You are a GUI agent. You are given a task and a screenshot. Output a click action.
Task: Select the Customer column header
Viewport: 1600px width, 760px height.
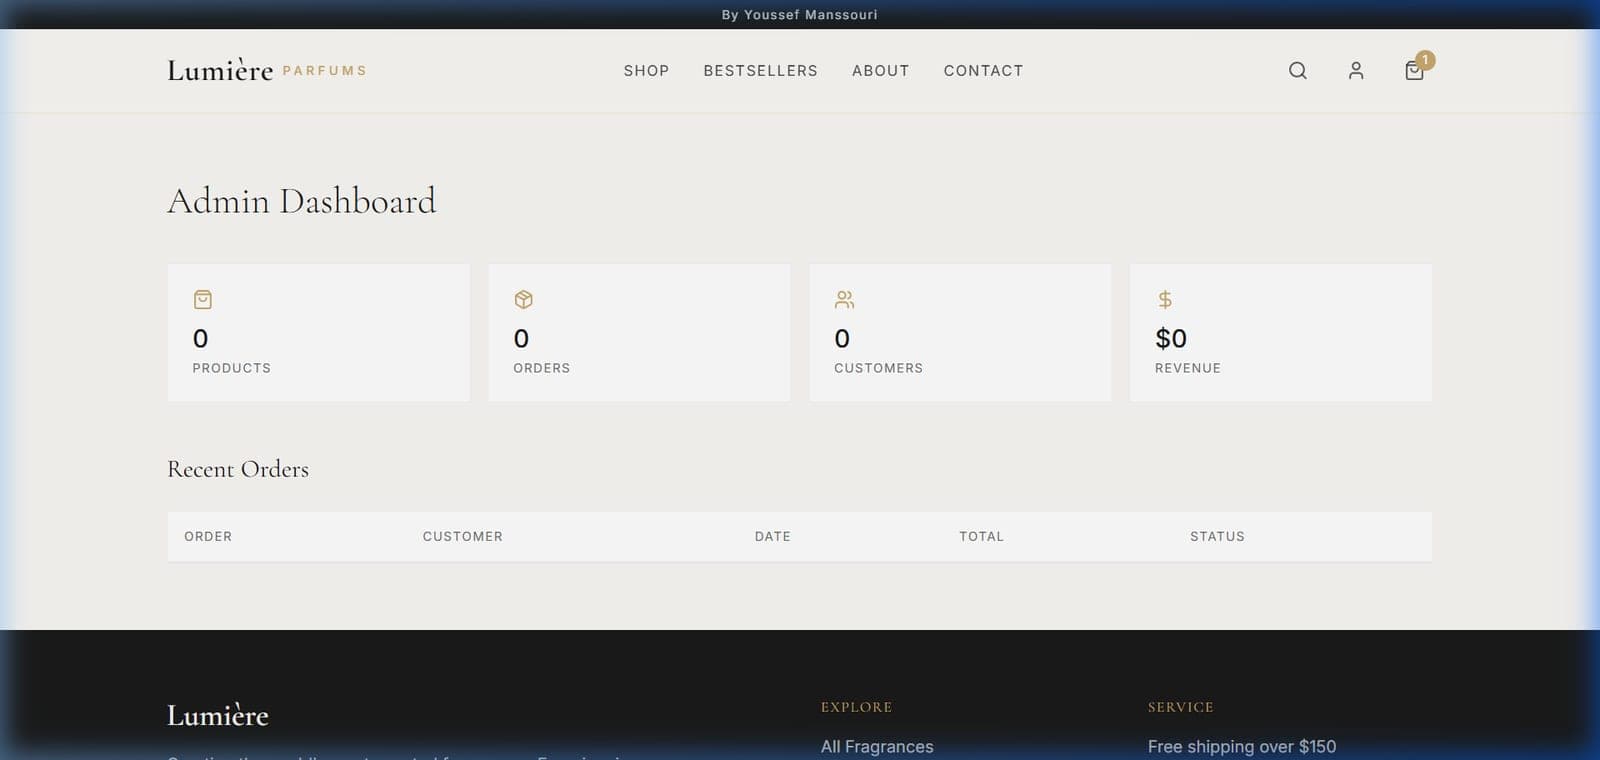pyautogui.click(x=463, y=537)
